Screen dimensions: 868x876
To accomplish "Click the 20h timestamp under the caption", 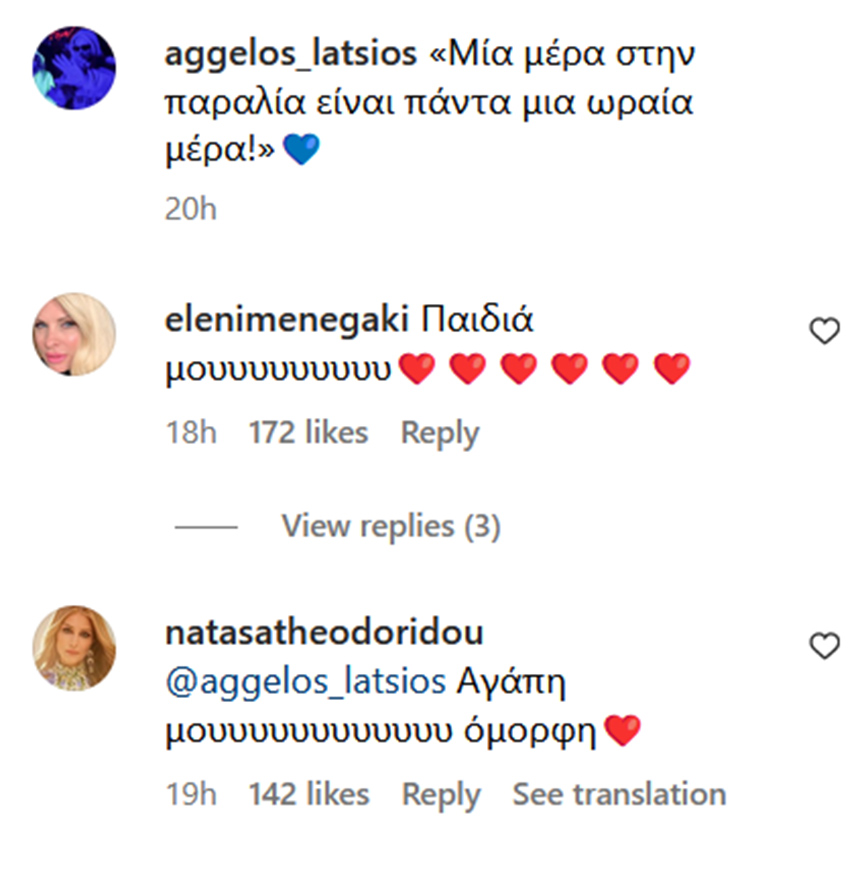I will 190,209.
